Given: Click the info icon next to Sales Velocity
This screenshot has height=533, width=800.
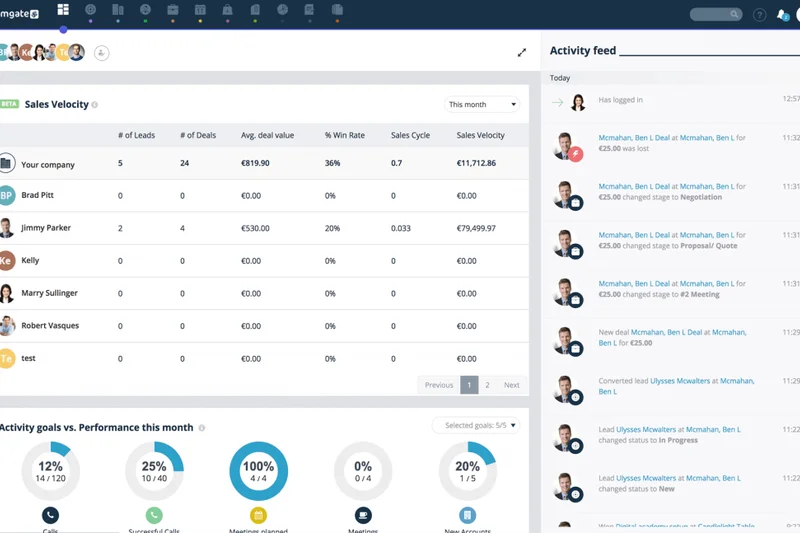Looking at the screenshot, I should pyautogui.click(x=95, y=105).
